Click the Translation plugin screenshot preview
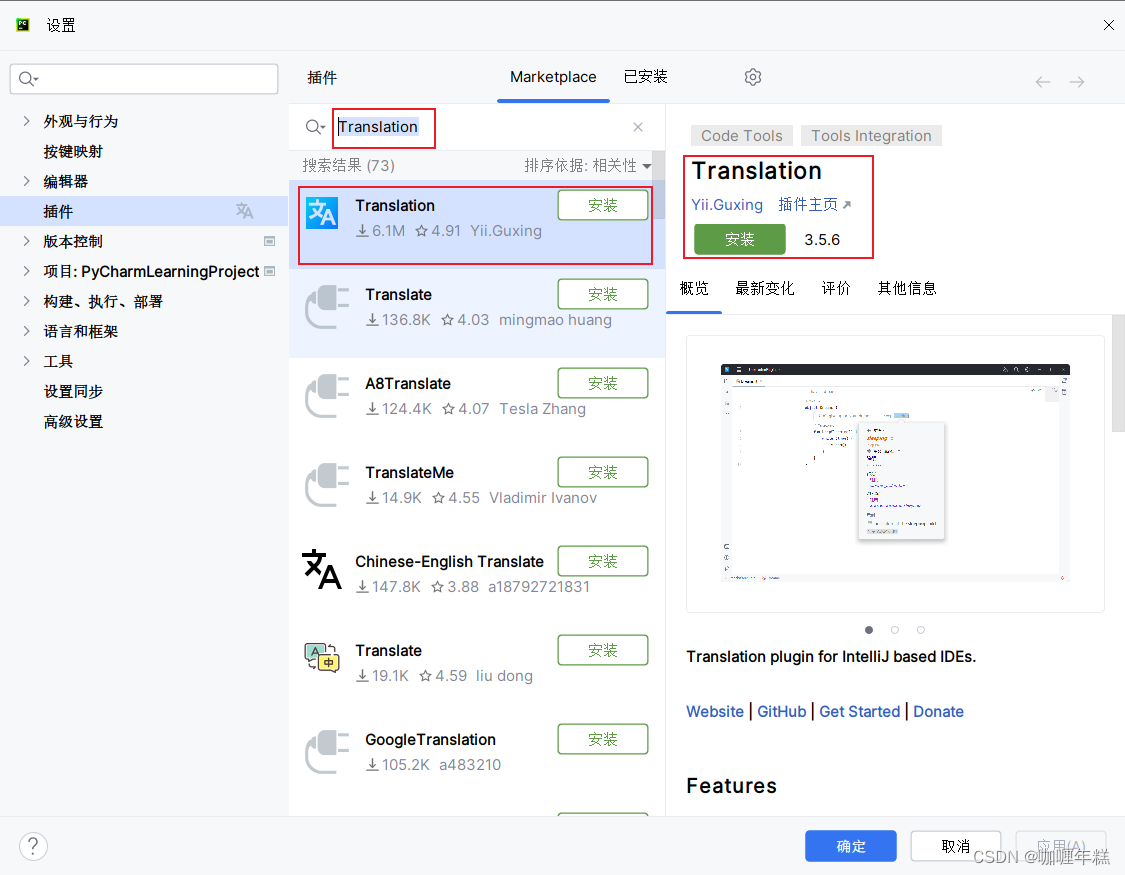1125x875 pixels. [x=895, y=473]
